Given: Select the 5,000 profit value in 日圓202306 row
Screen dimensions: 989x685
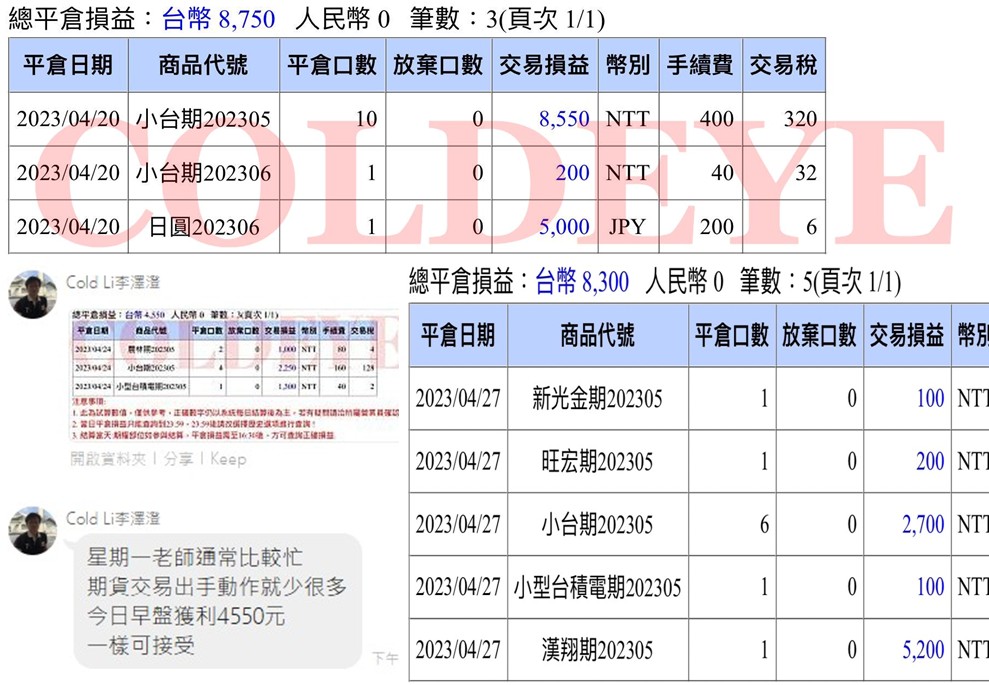Looking at the screenshot, I should [x=564, y=227].
